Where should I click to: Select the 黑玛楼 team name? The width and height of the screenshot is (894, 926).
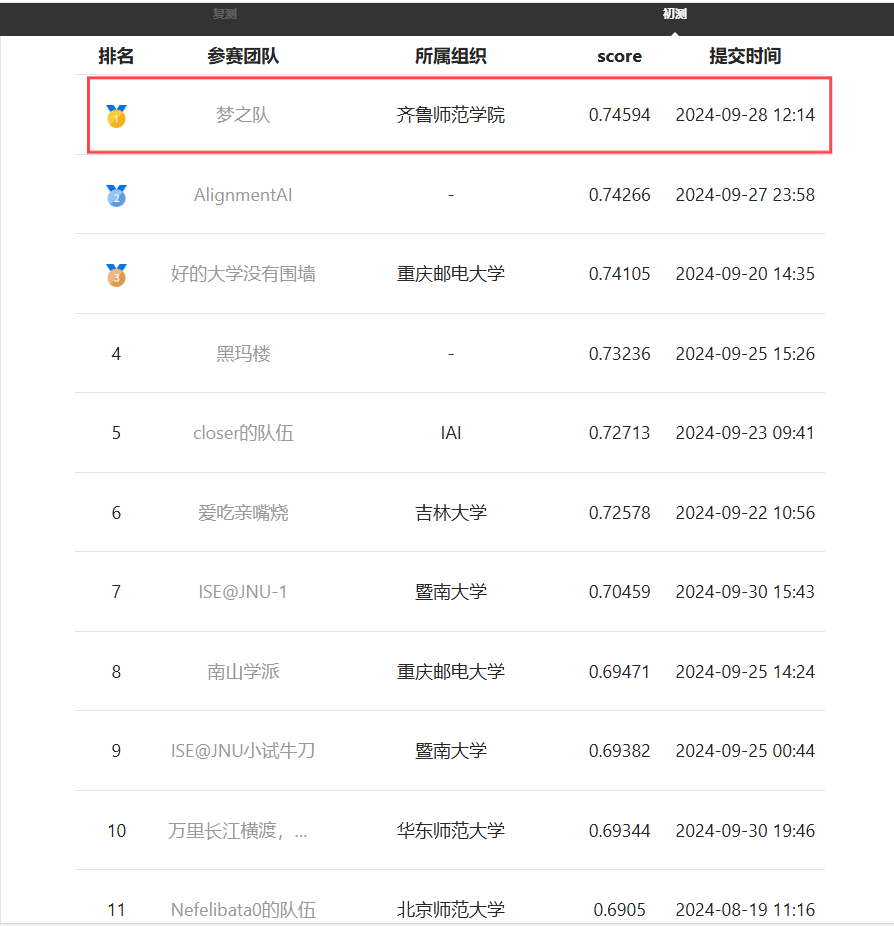243,354
